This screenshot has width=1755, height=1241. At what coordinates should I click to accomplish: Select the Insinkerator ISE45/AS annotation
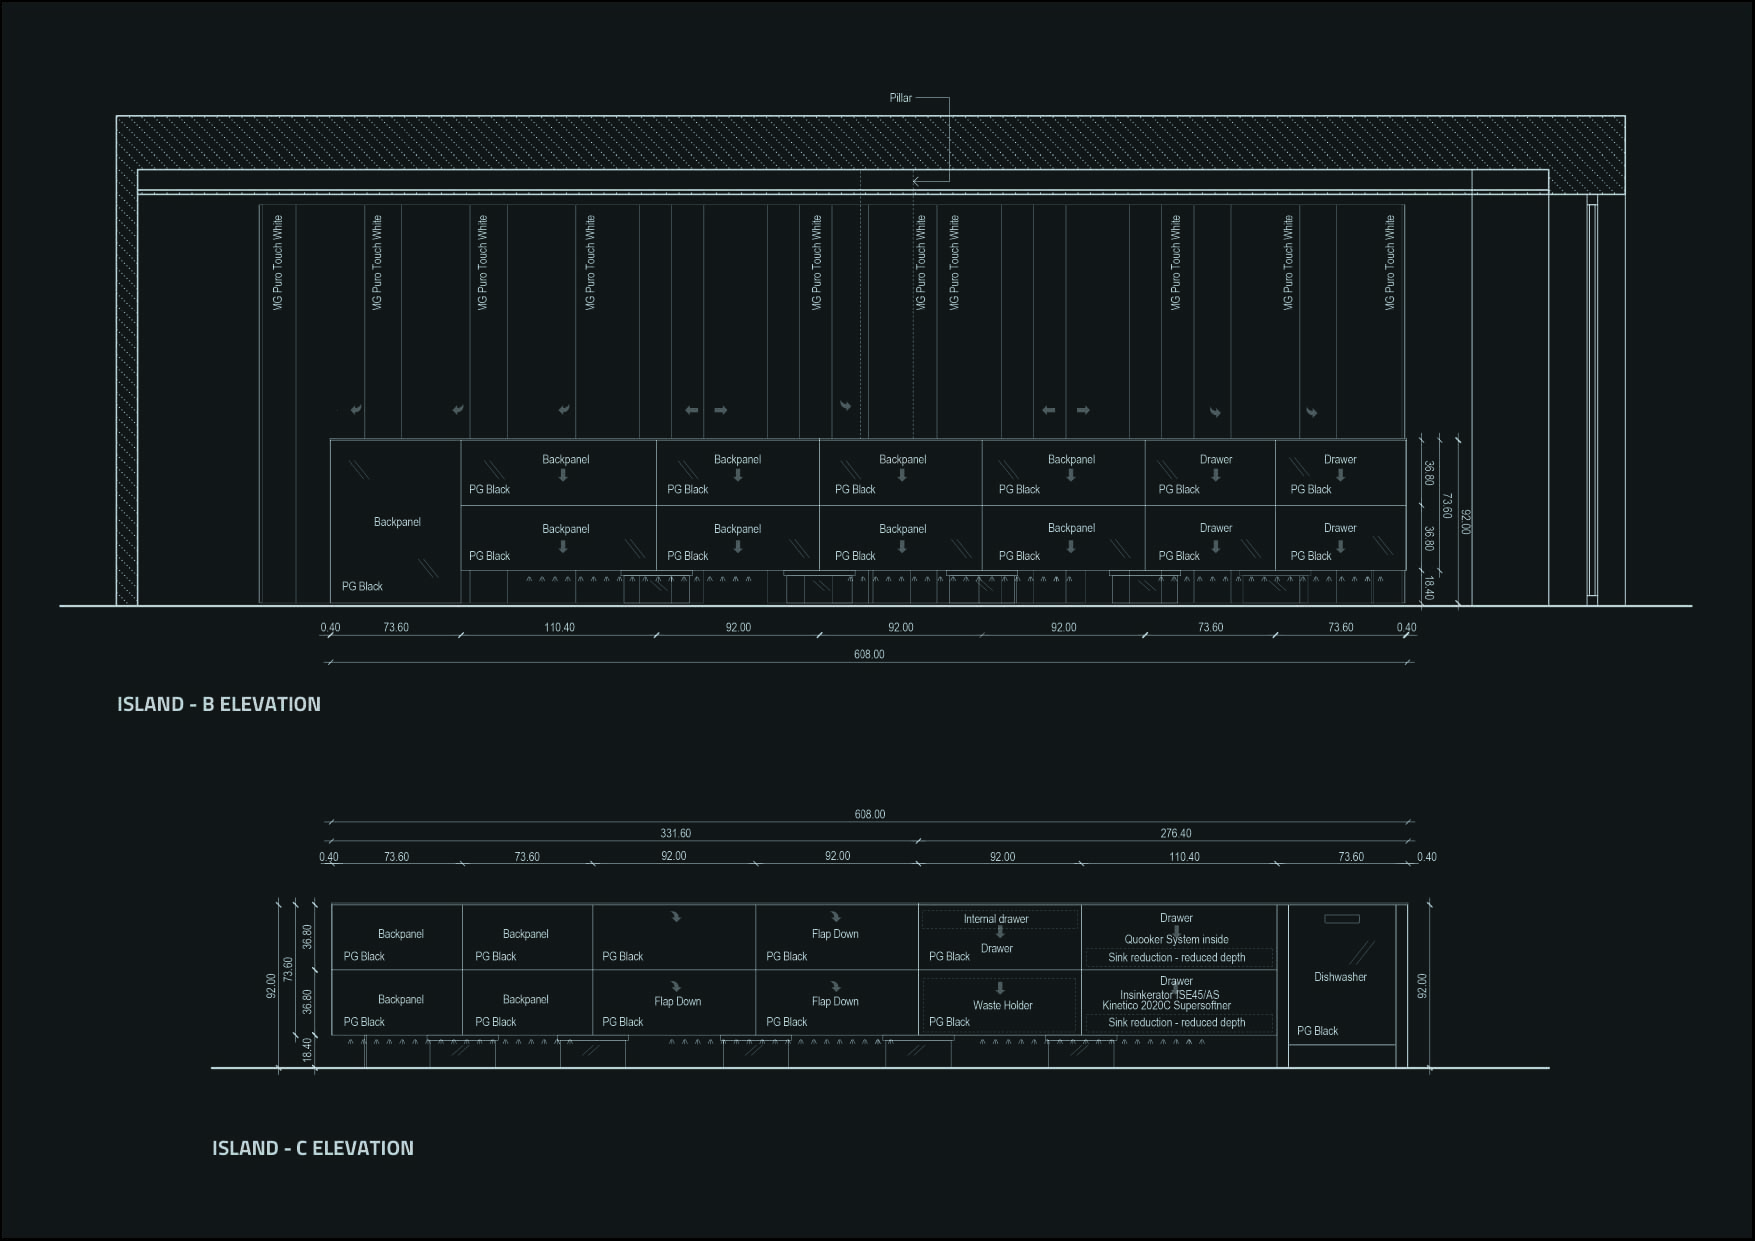coord(1169,995)
